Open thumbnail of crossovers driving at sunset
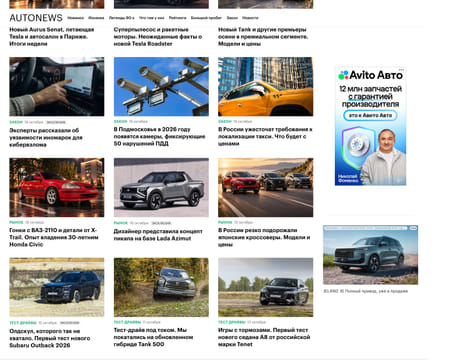The height and width of the screenshot is (360, 463). pyautogui.click(x=266, y=187)
